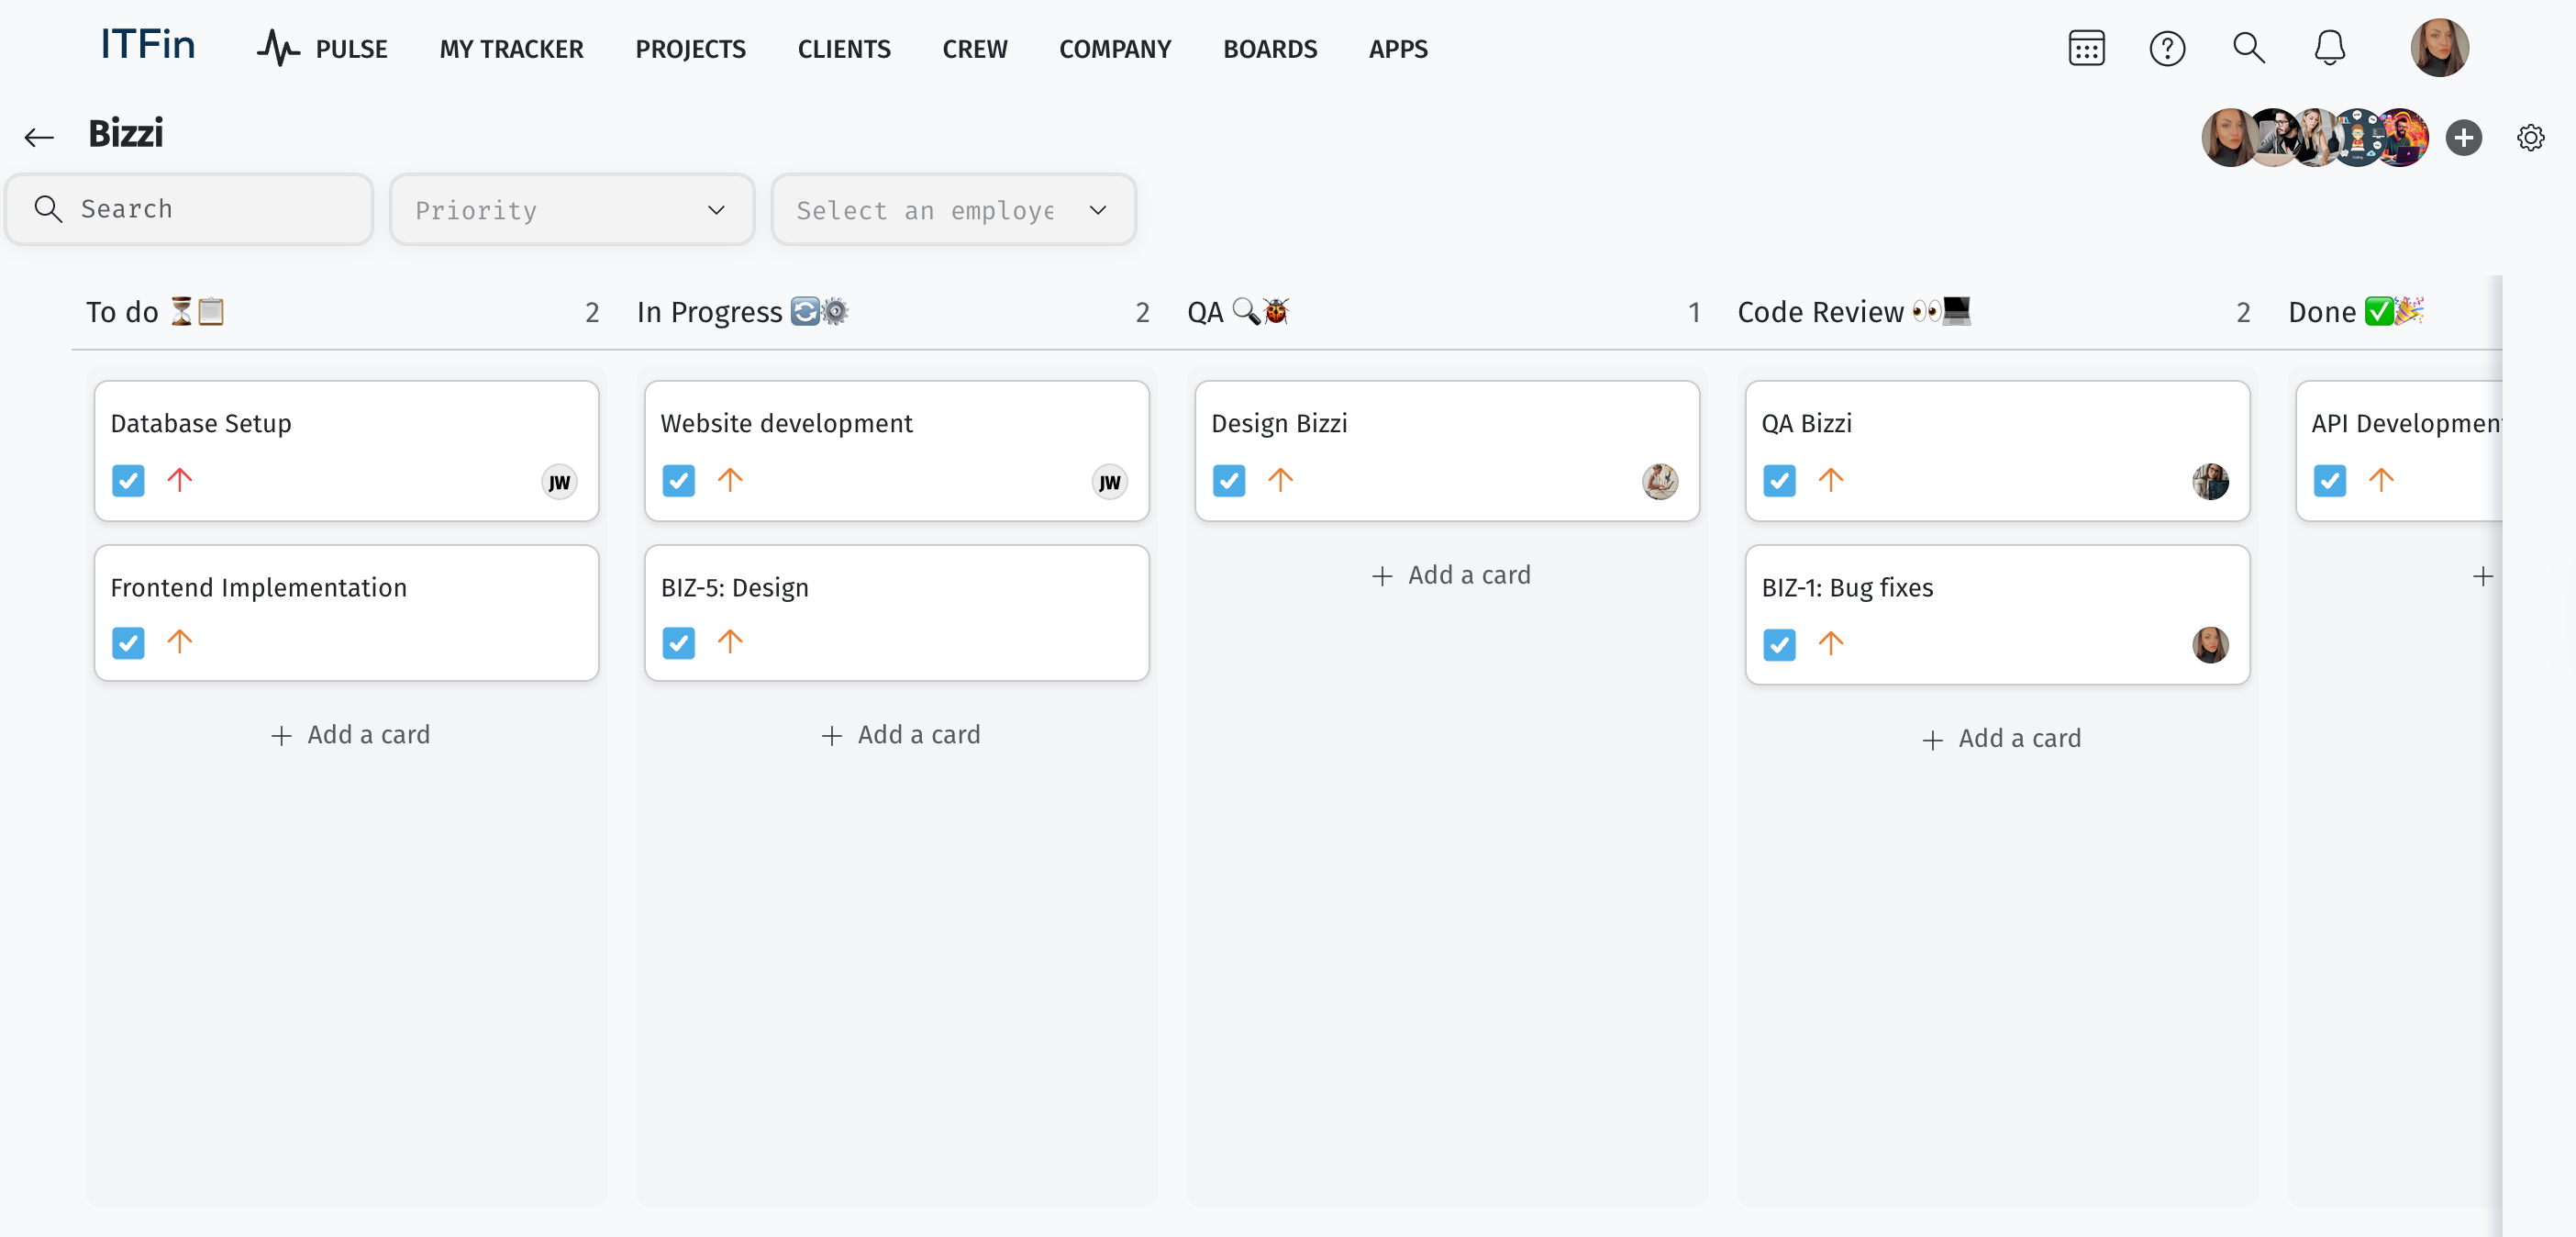Open board settings gear icon

coord(2530,137)
